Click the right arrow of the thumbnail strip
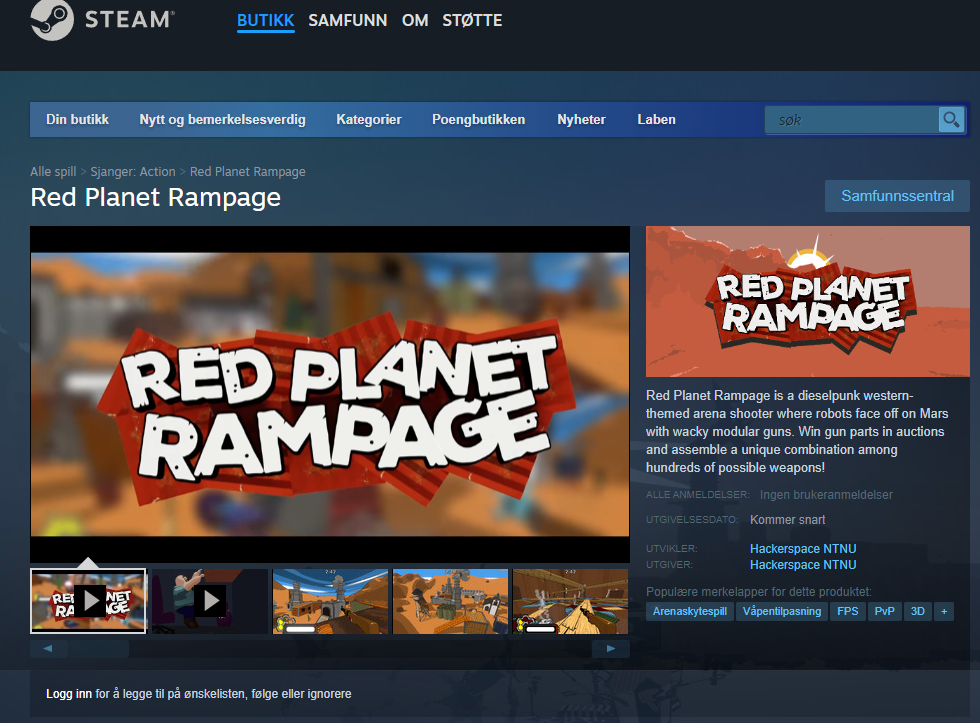Viewport: 980px width, 723px height. point(611,649)
